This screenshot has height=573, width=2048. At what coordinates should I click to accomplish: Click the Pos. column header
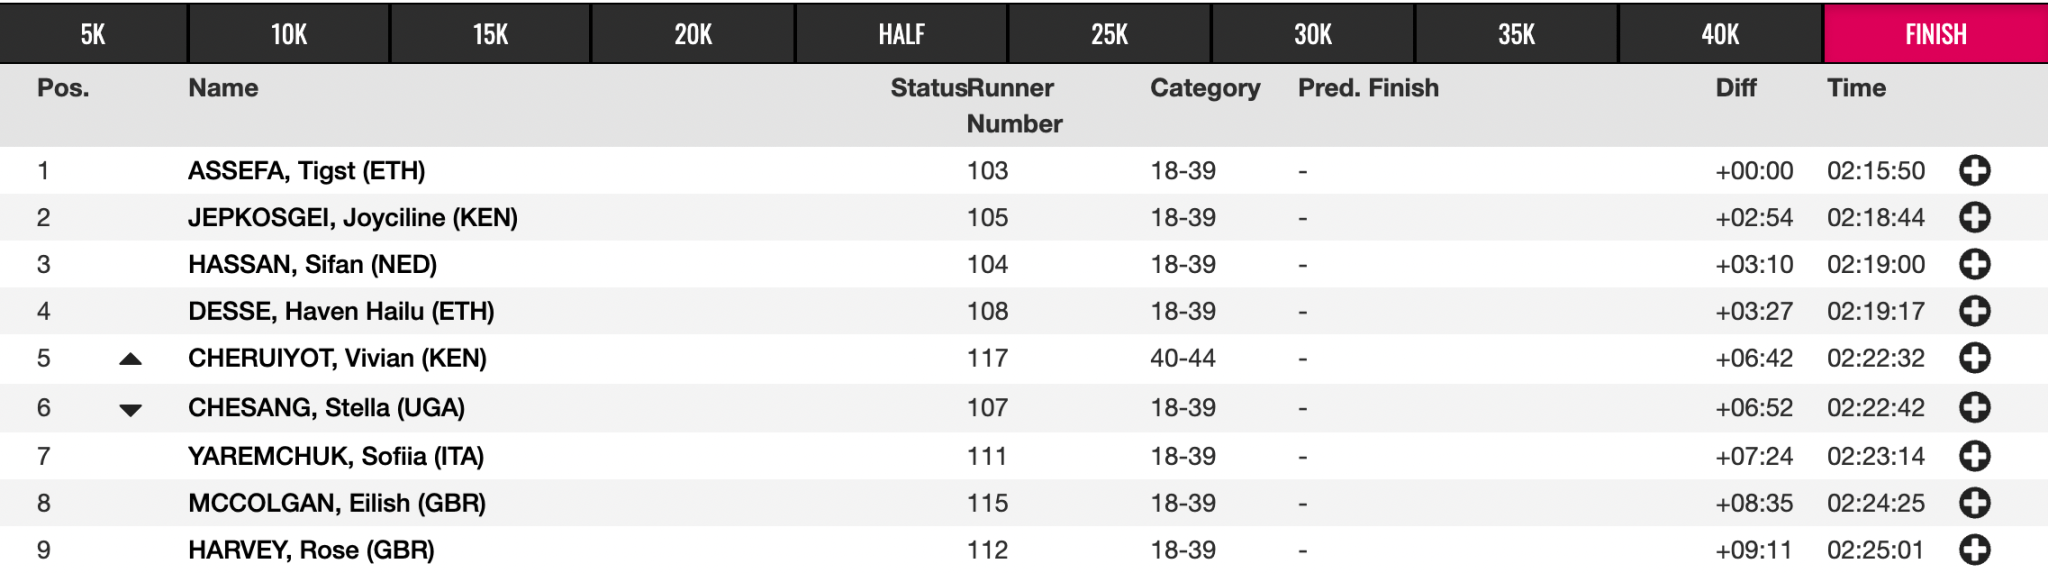pyautogui.click(x=63, y=88)
